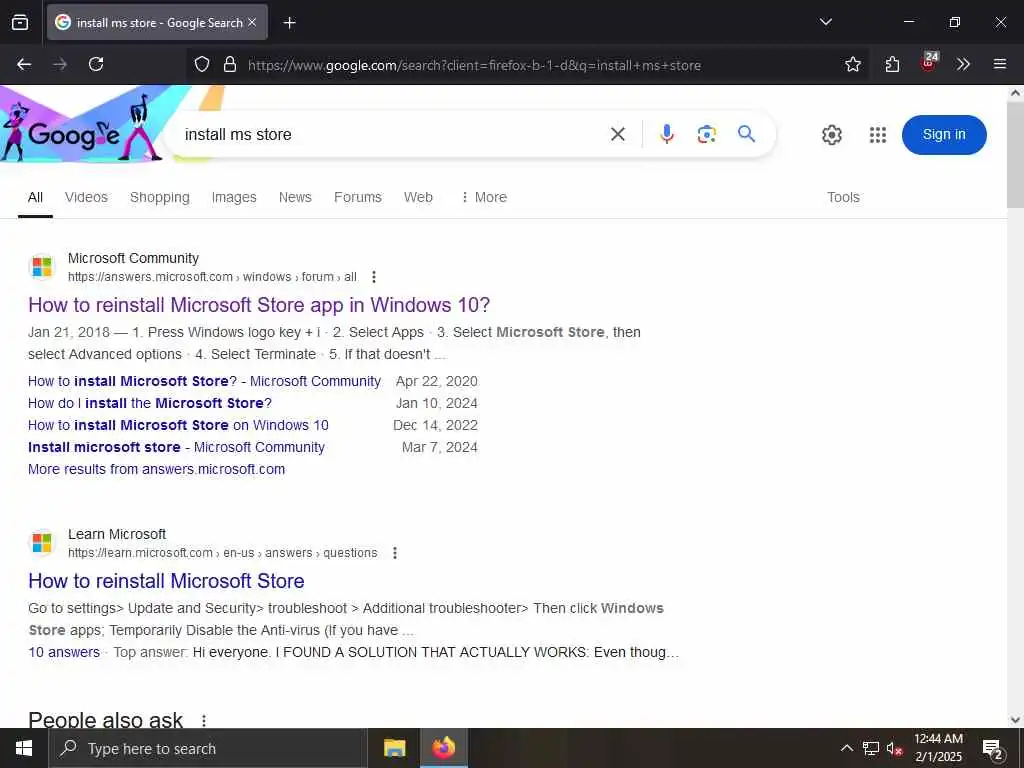The height and width of the screenshot is (768, 1024).
Task: Click the muted volume tray icon
Action: coord(893,748)
